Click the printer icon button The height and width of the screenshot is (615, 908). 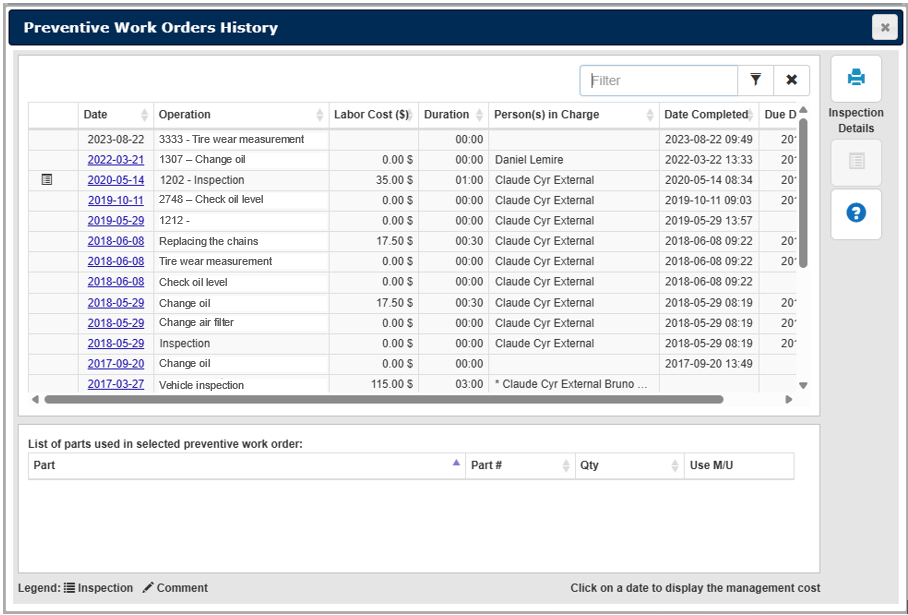click(856, 78)
